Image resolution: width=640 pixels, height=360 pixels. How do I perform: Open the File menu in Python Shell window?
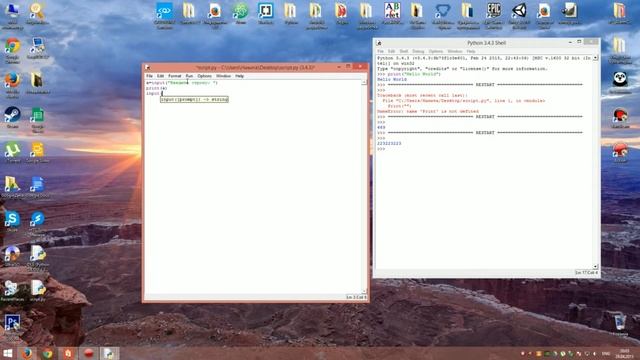pos(380,51)
